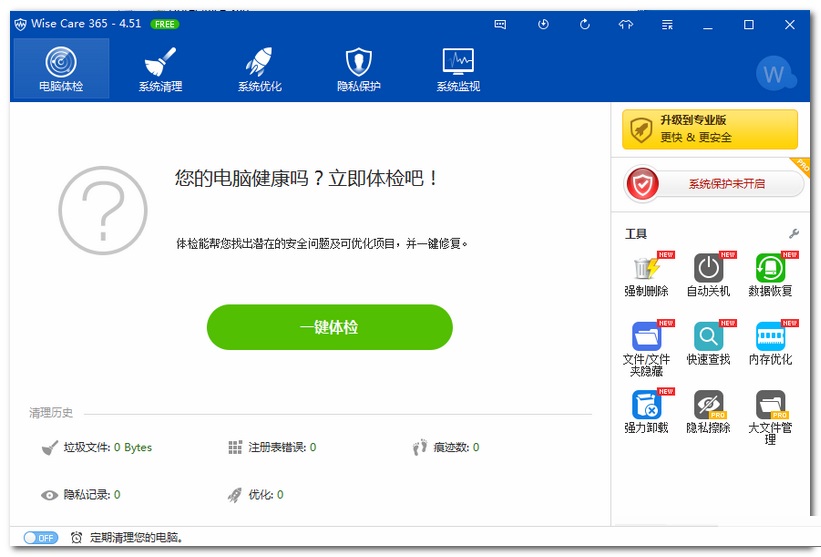Click the wrench icon beside 工具
Viewport: 821px width, 557px height.
coord(794,233)
